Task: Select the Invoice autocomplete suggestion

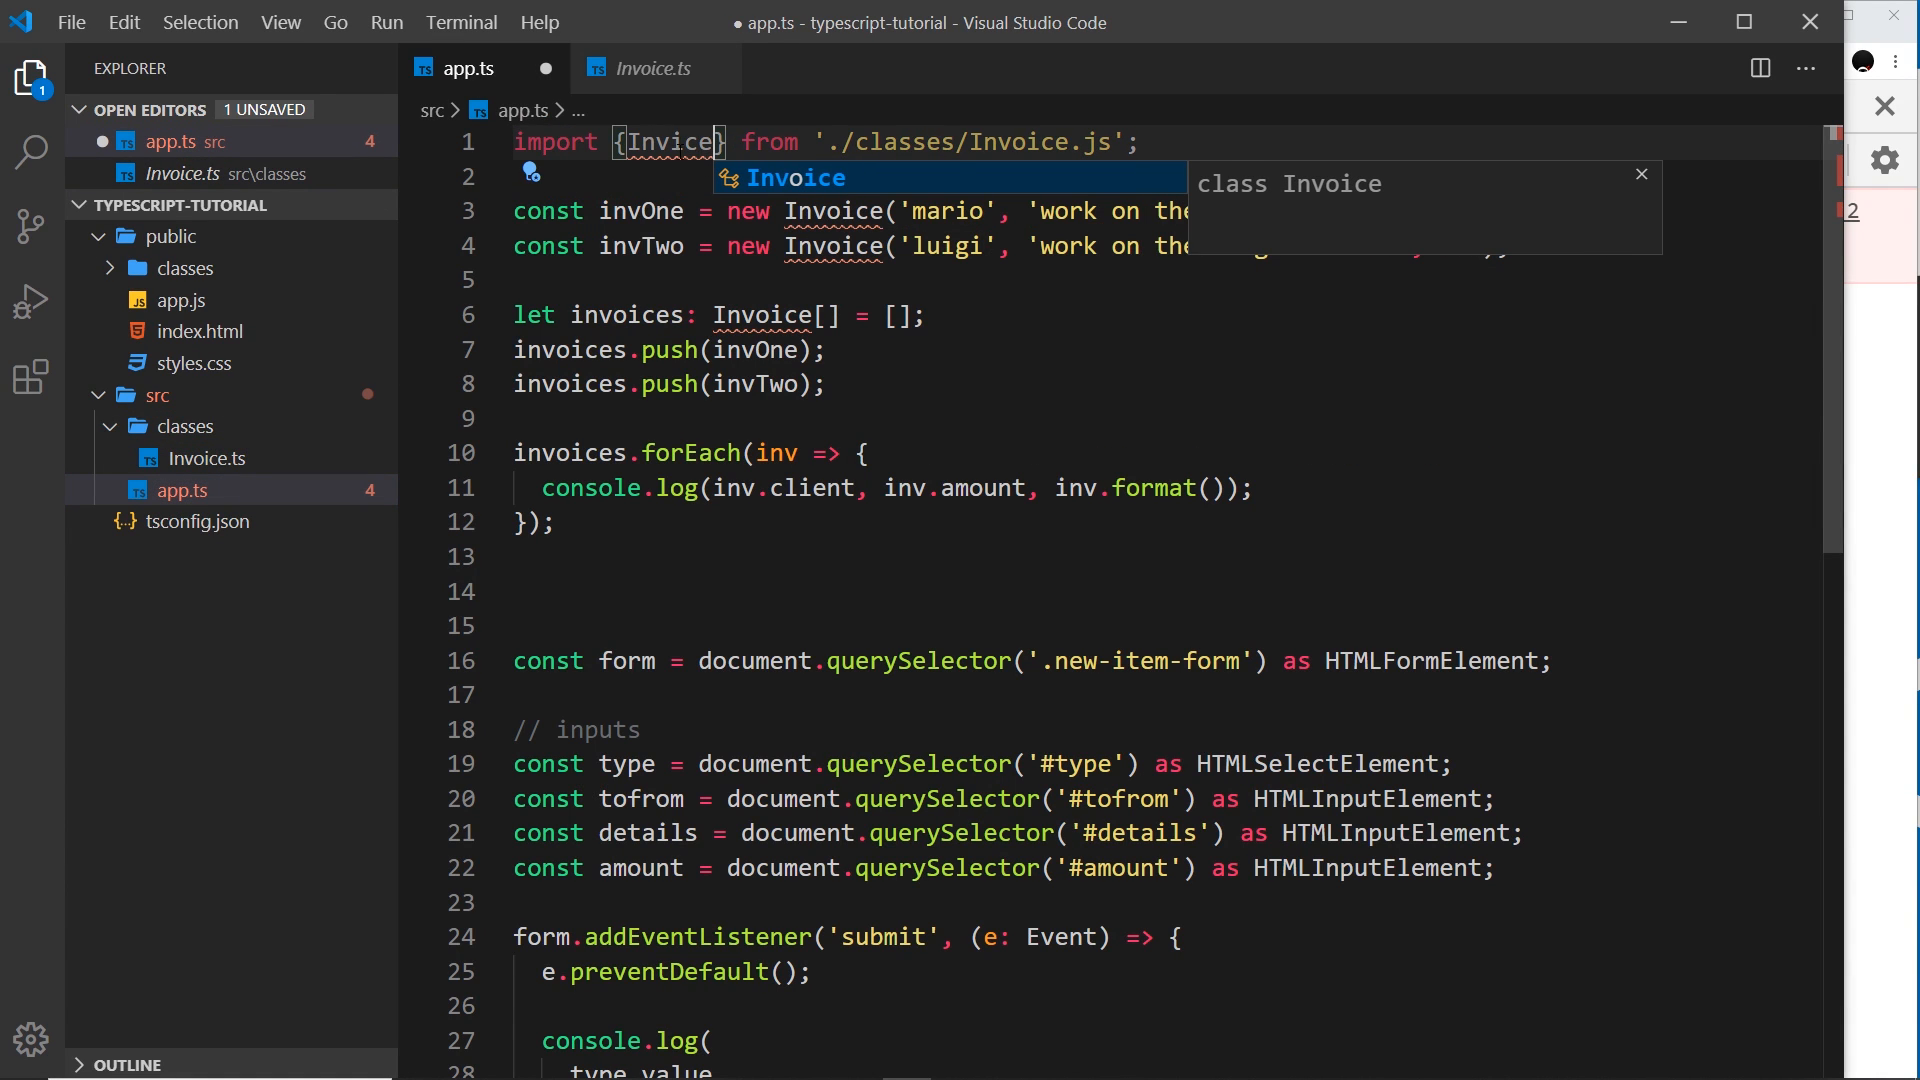Action: click(x=950, y=178)
